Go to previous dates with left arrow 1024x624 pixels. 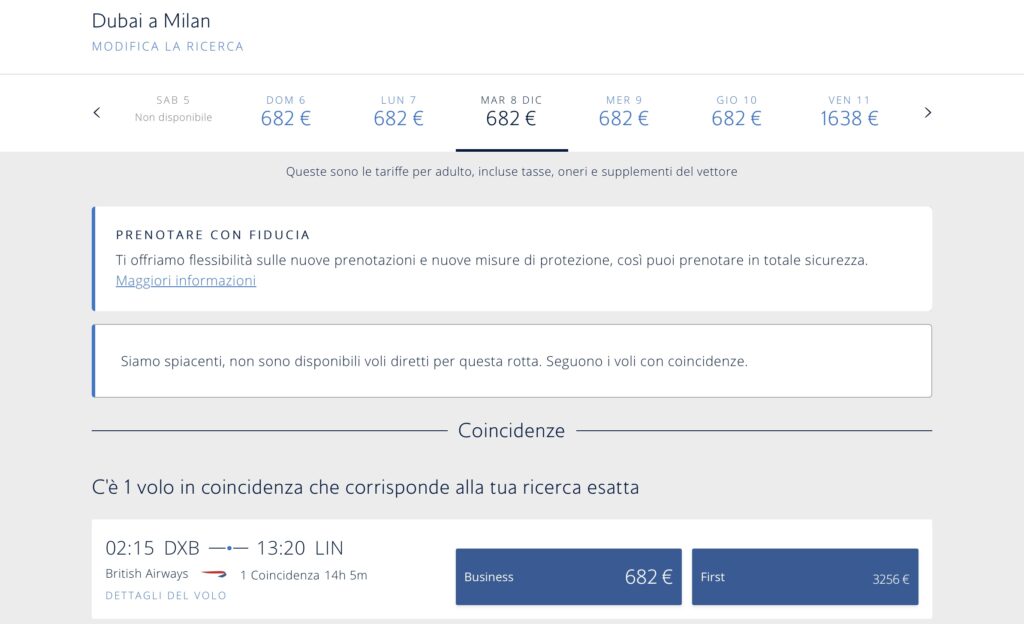97,113
